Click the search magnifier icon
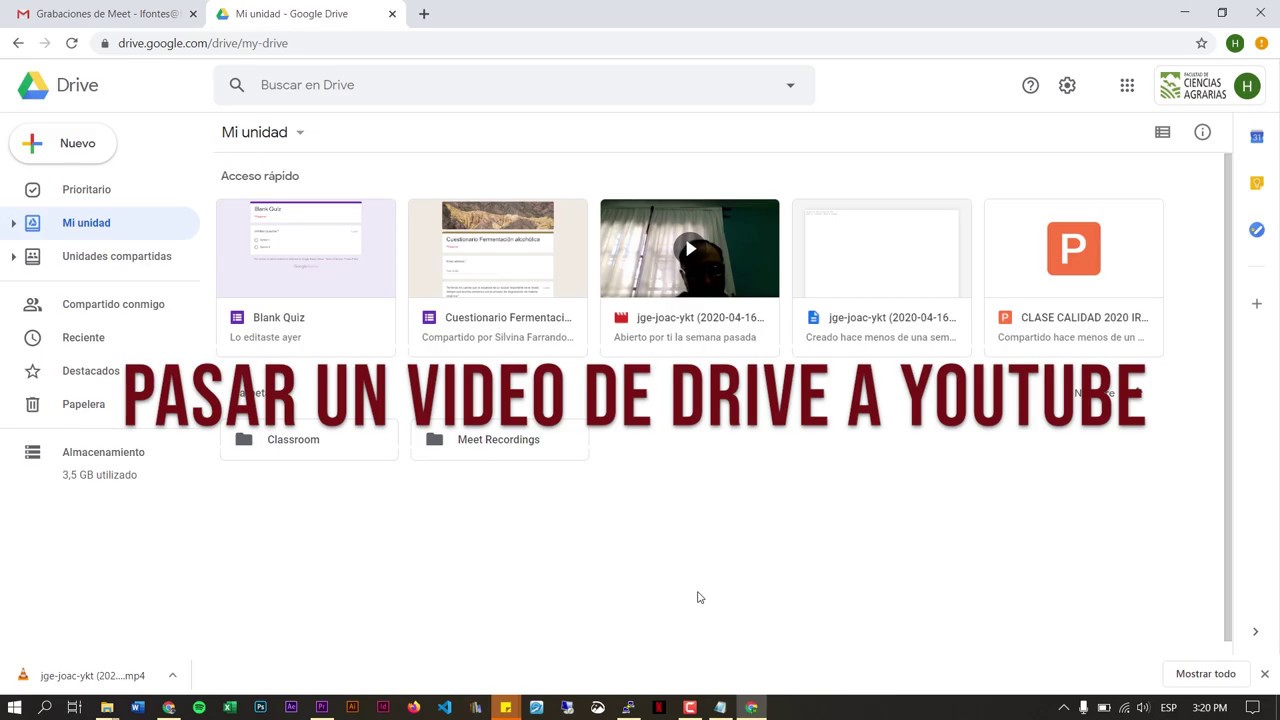The height and width of the screenshot is (720, 1280). point(237,85)
